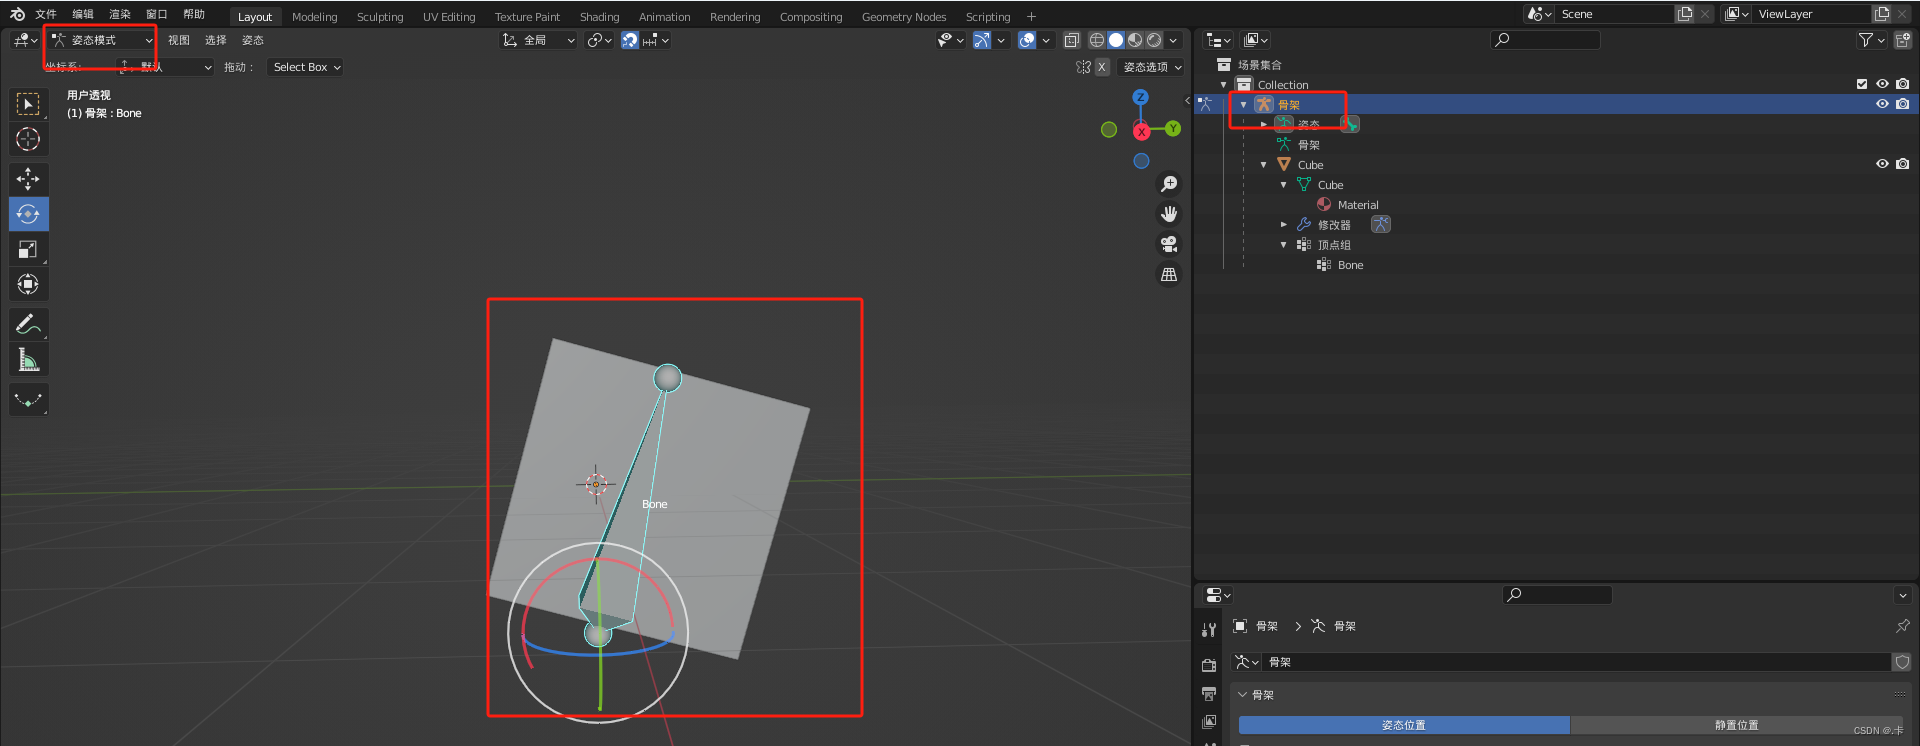Click the red X axis gizmo
Viewport: 1920px width, 746px height.
pyautogui.click(x=1141, y=132)
